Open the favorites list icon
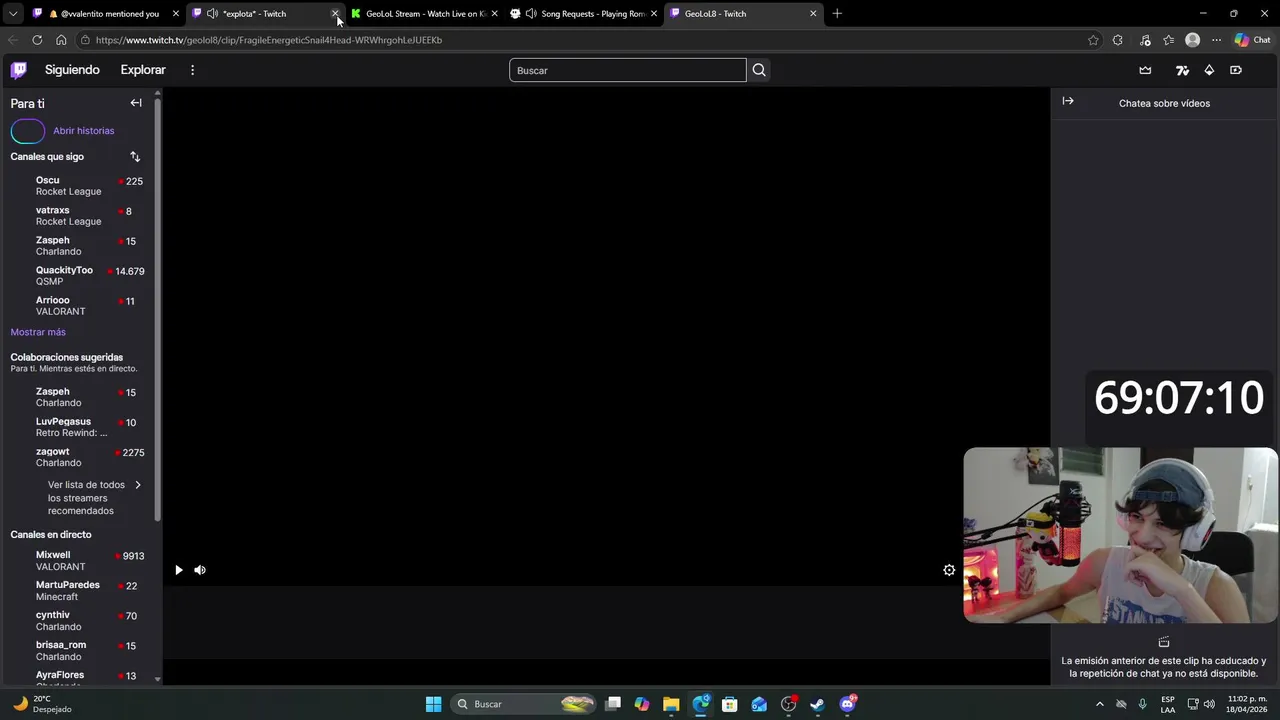The image size is (1280, 720). click(1168, 40)
